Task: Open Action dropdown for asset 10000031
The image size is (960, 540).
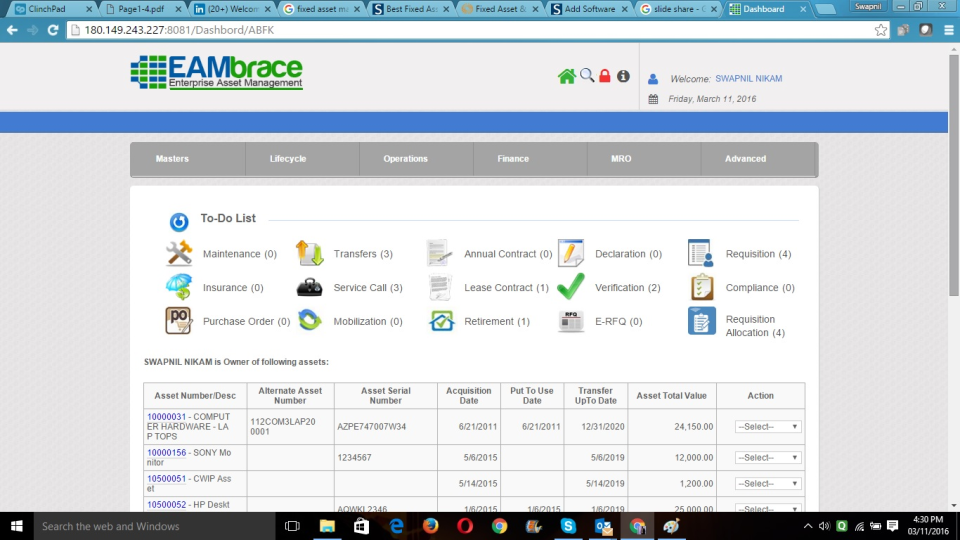Action: [768, 427]
